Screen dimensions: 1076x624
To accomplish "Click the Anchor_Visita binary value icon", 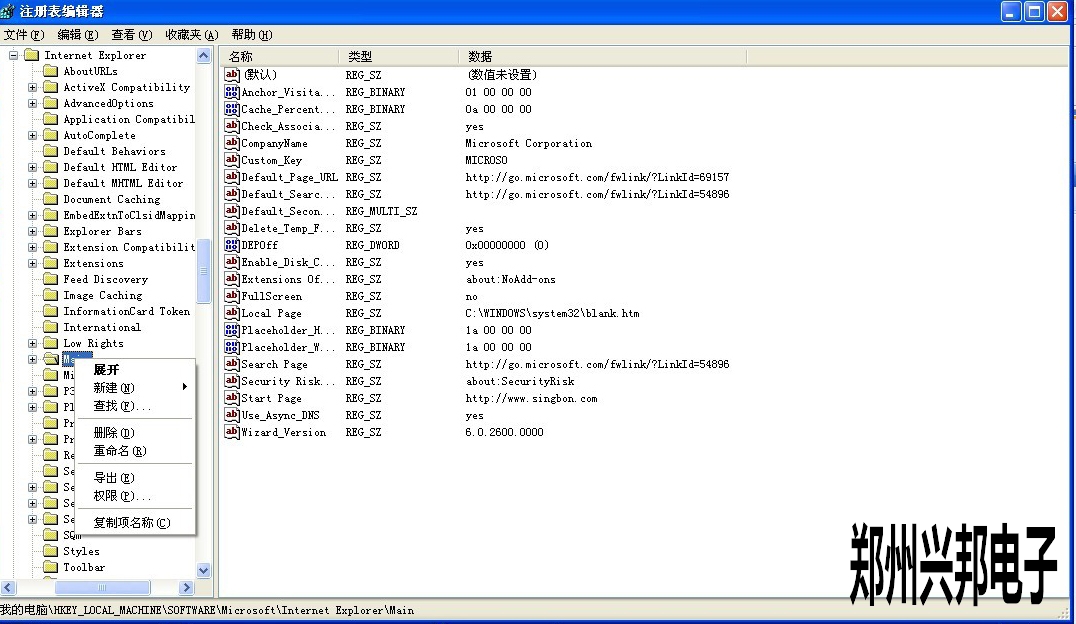I will (232, 92).
